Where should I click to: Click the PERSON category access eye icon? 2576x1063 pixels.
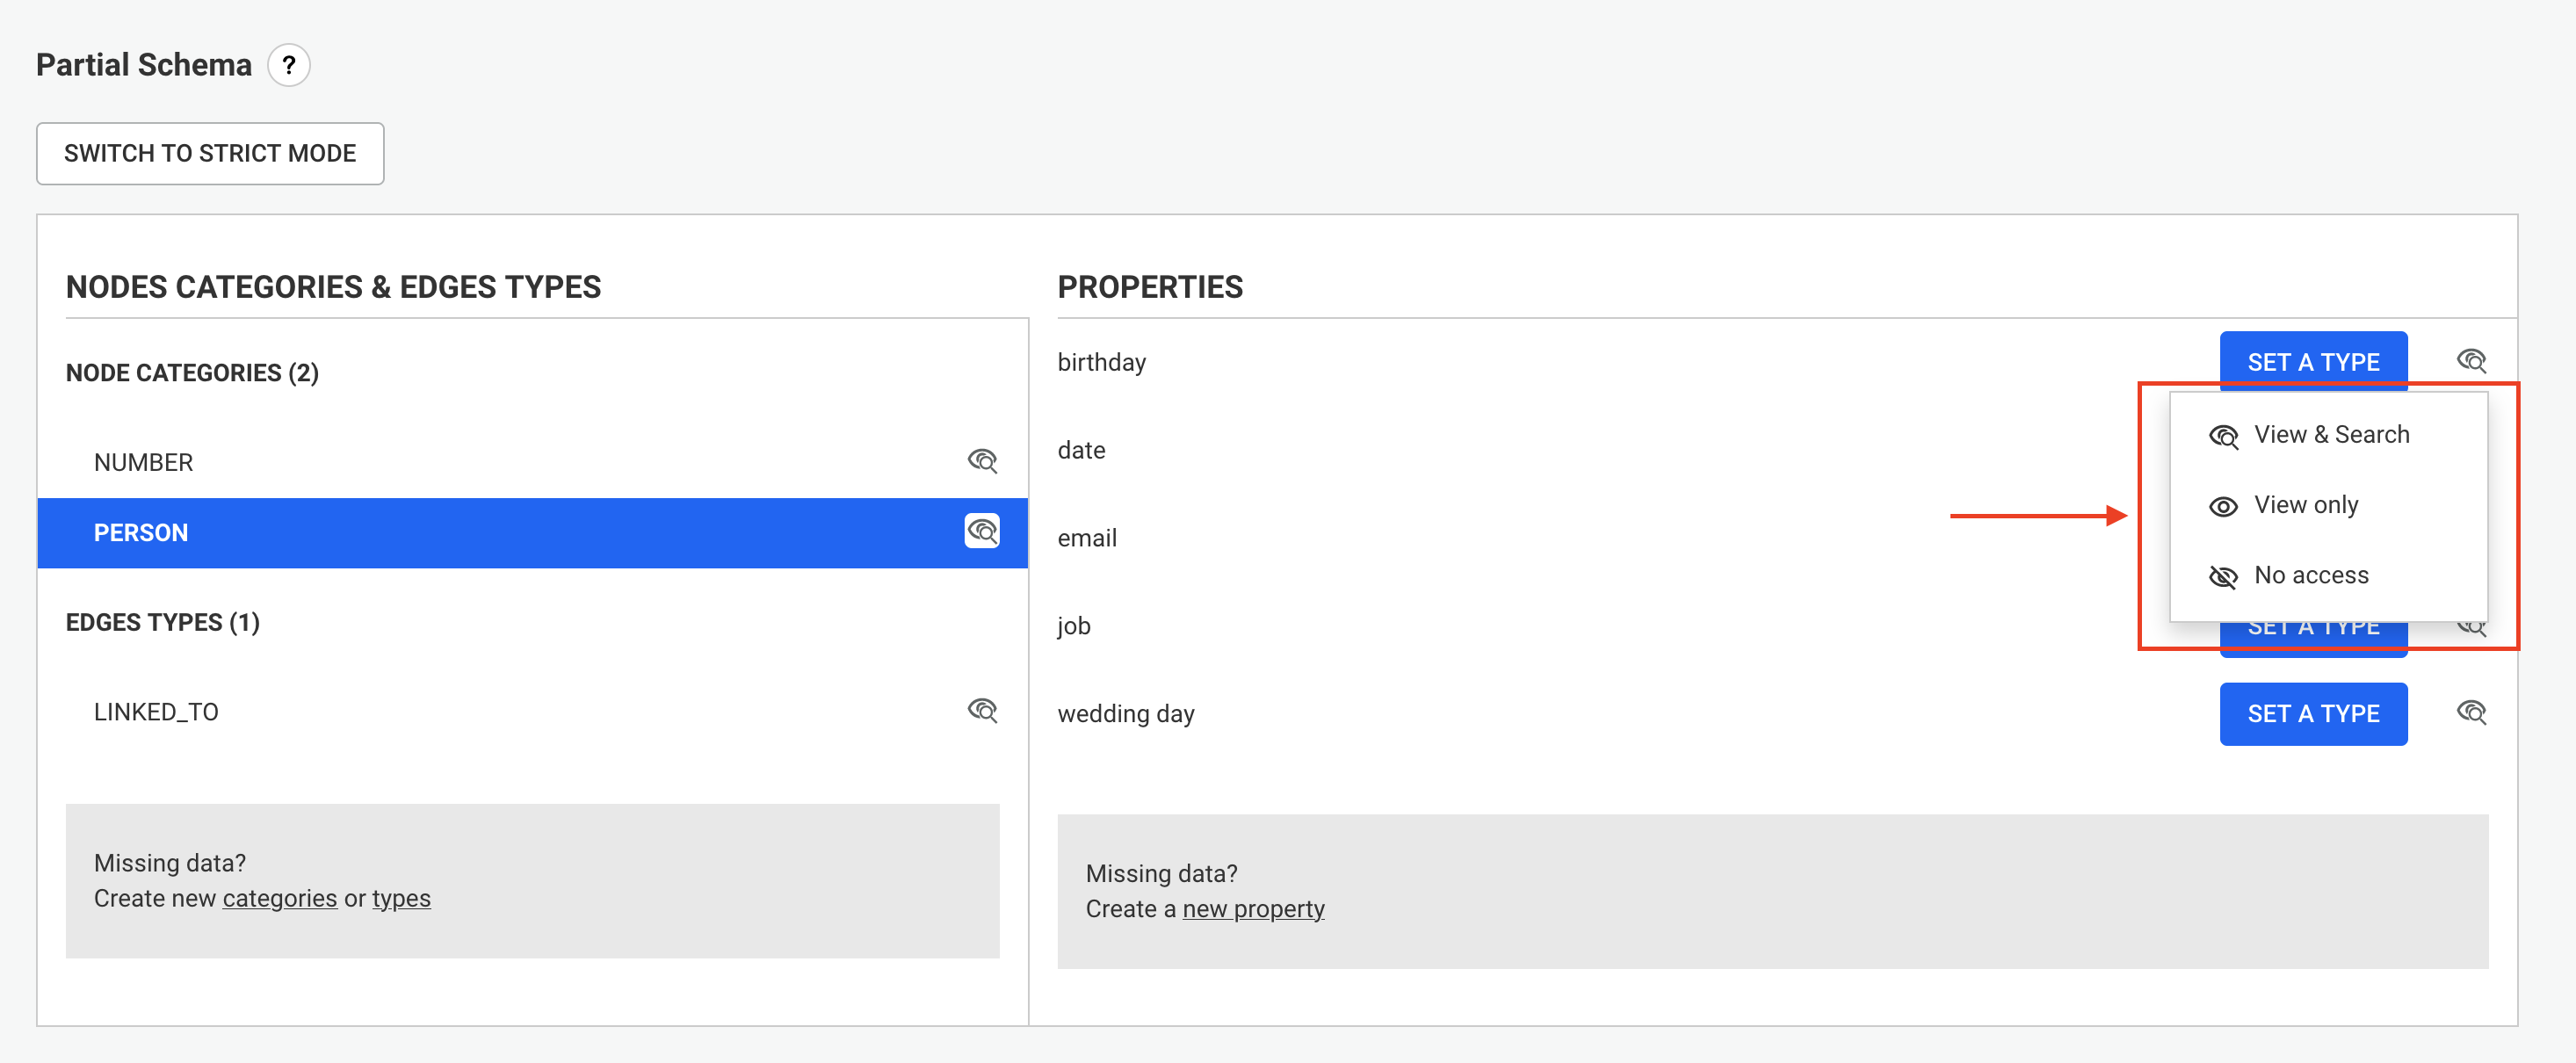(x=982, y=531)
